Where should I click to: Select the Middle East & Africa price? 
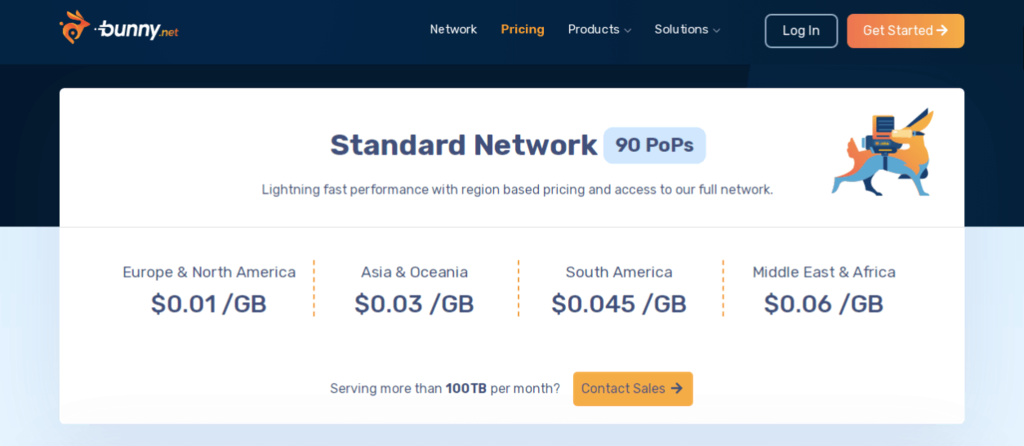click(823, 304)
